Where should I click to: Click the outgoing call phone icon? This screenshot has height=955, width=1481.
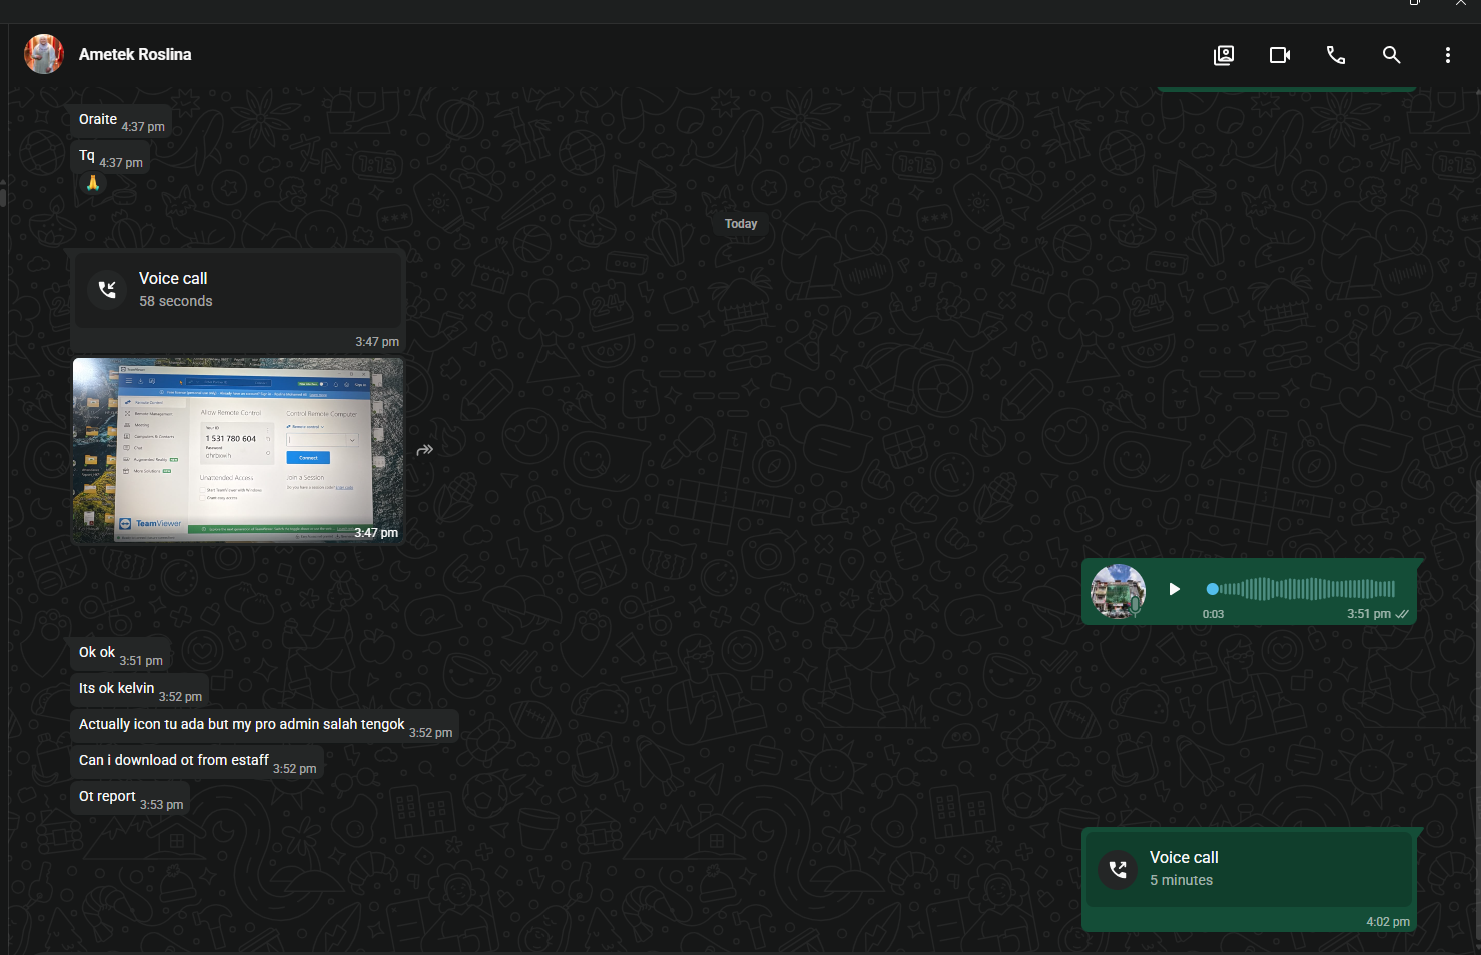pyautogui.click(x=1118, y=870)
